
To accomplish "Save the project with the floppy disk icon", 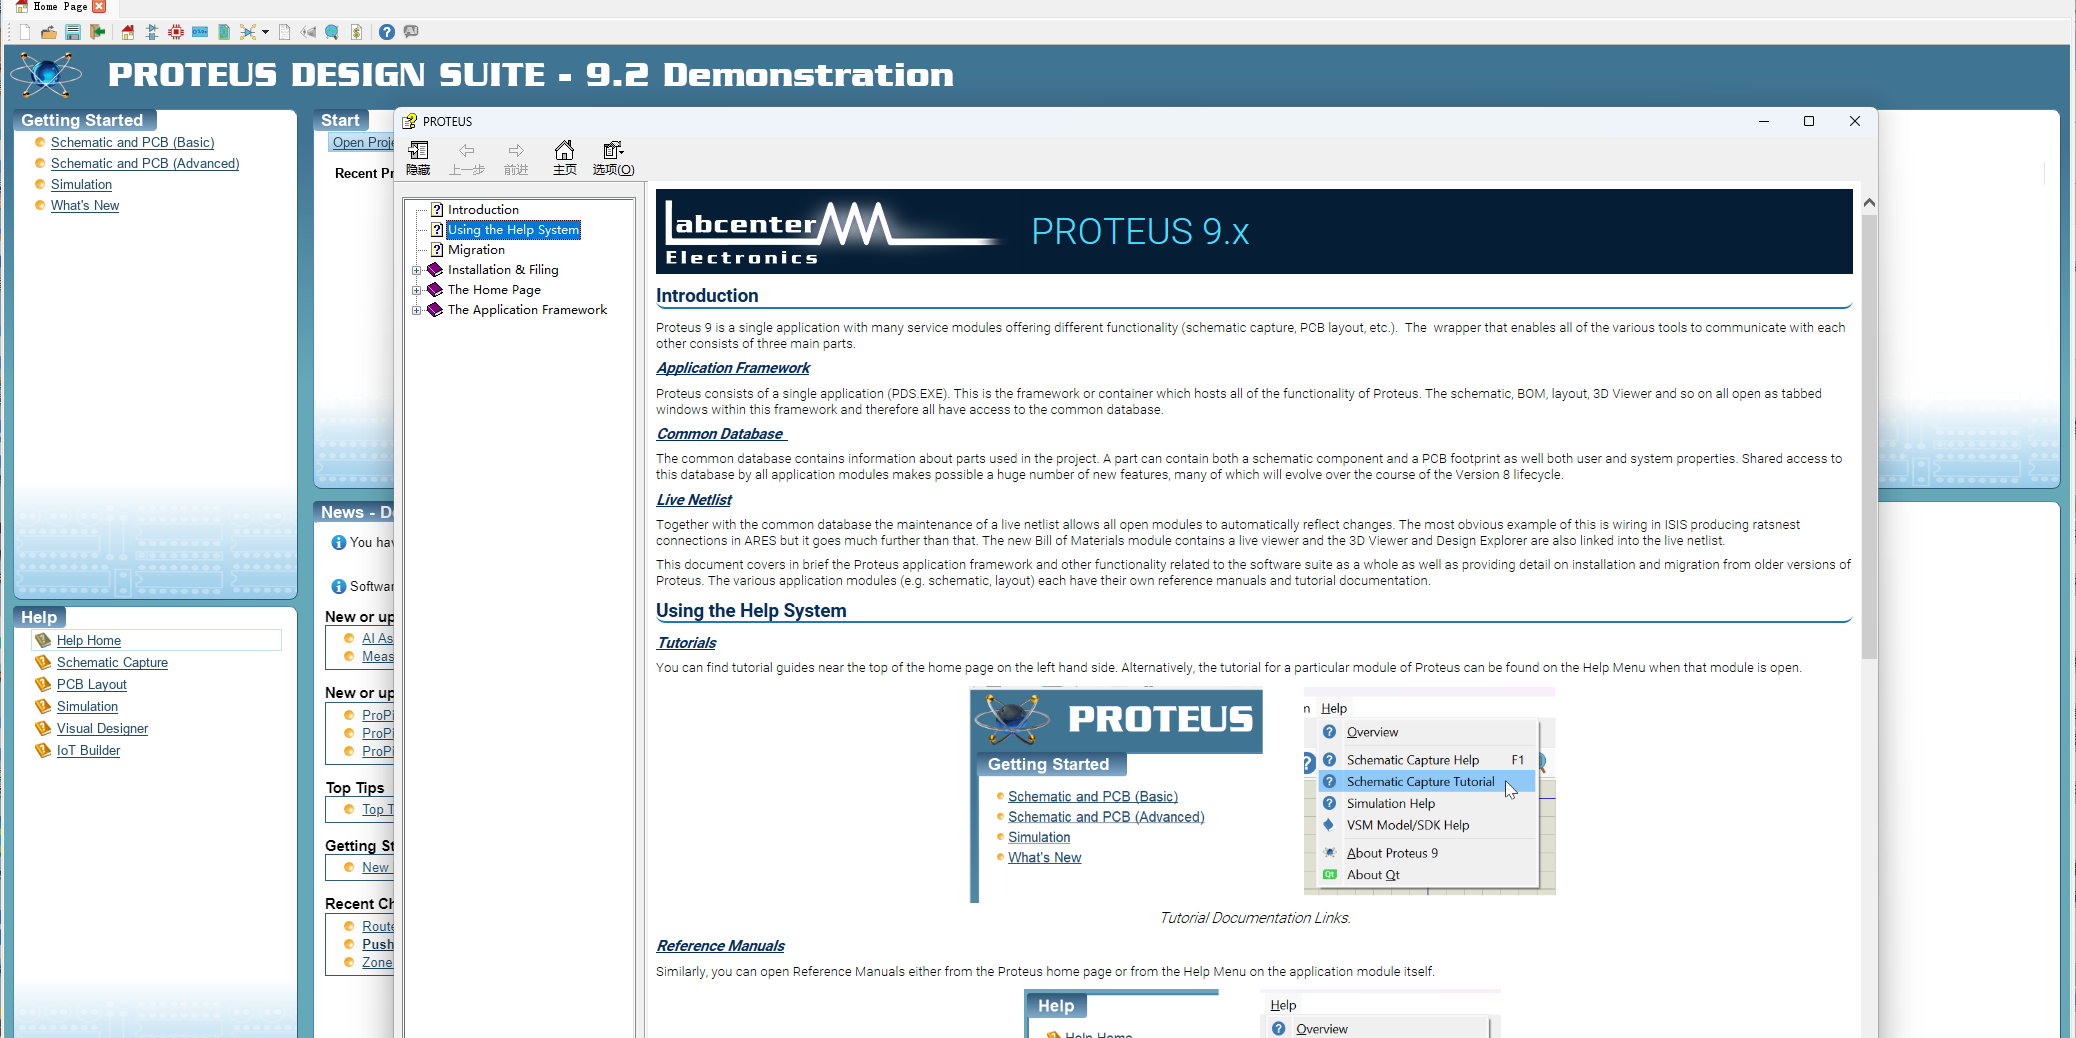I will tap(72, 32).
